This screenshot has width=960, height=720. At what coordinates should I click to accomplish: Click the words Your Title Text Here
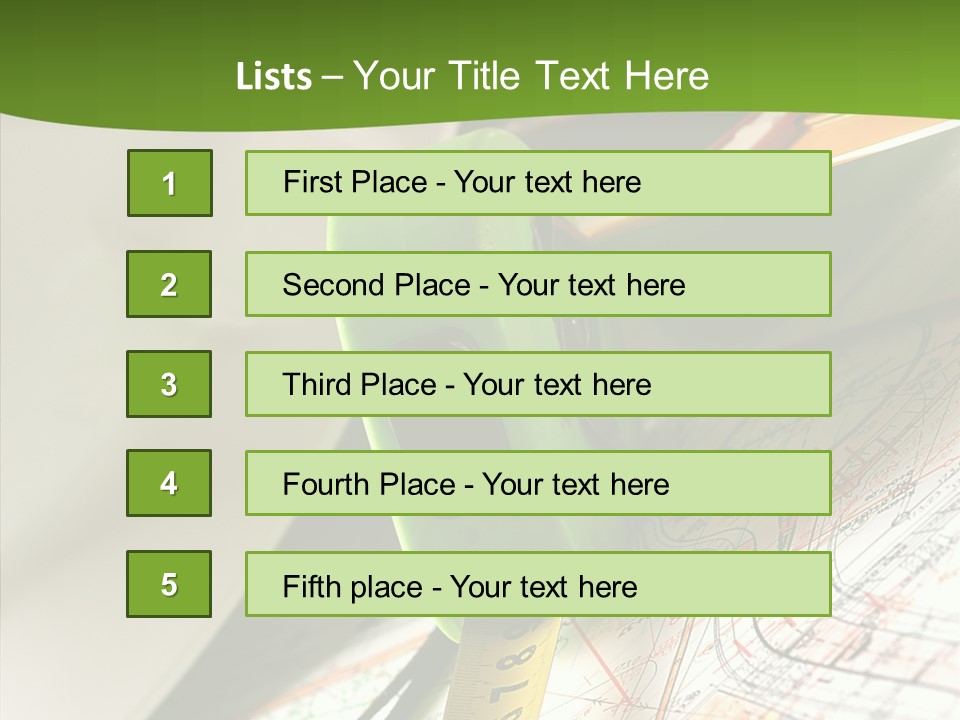531,76
